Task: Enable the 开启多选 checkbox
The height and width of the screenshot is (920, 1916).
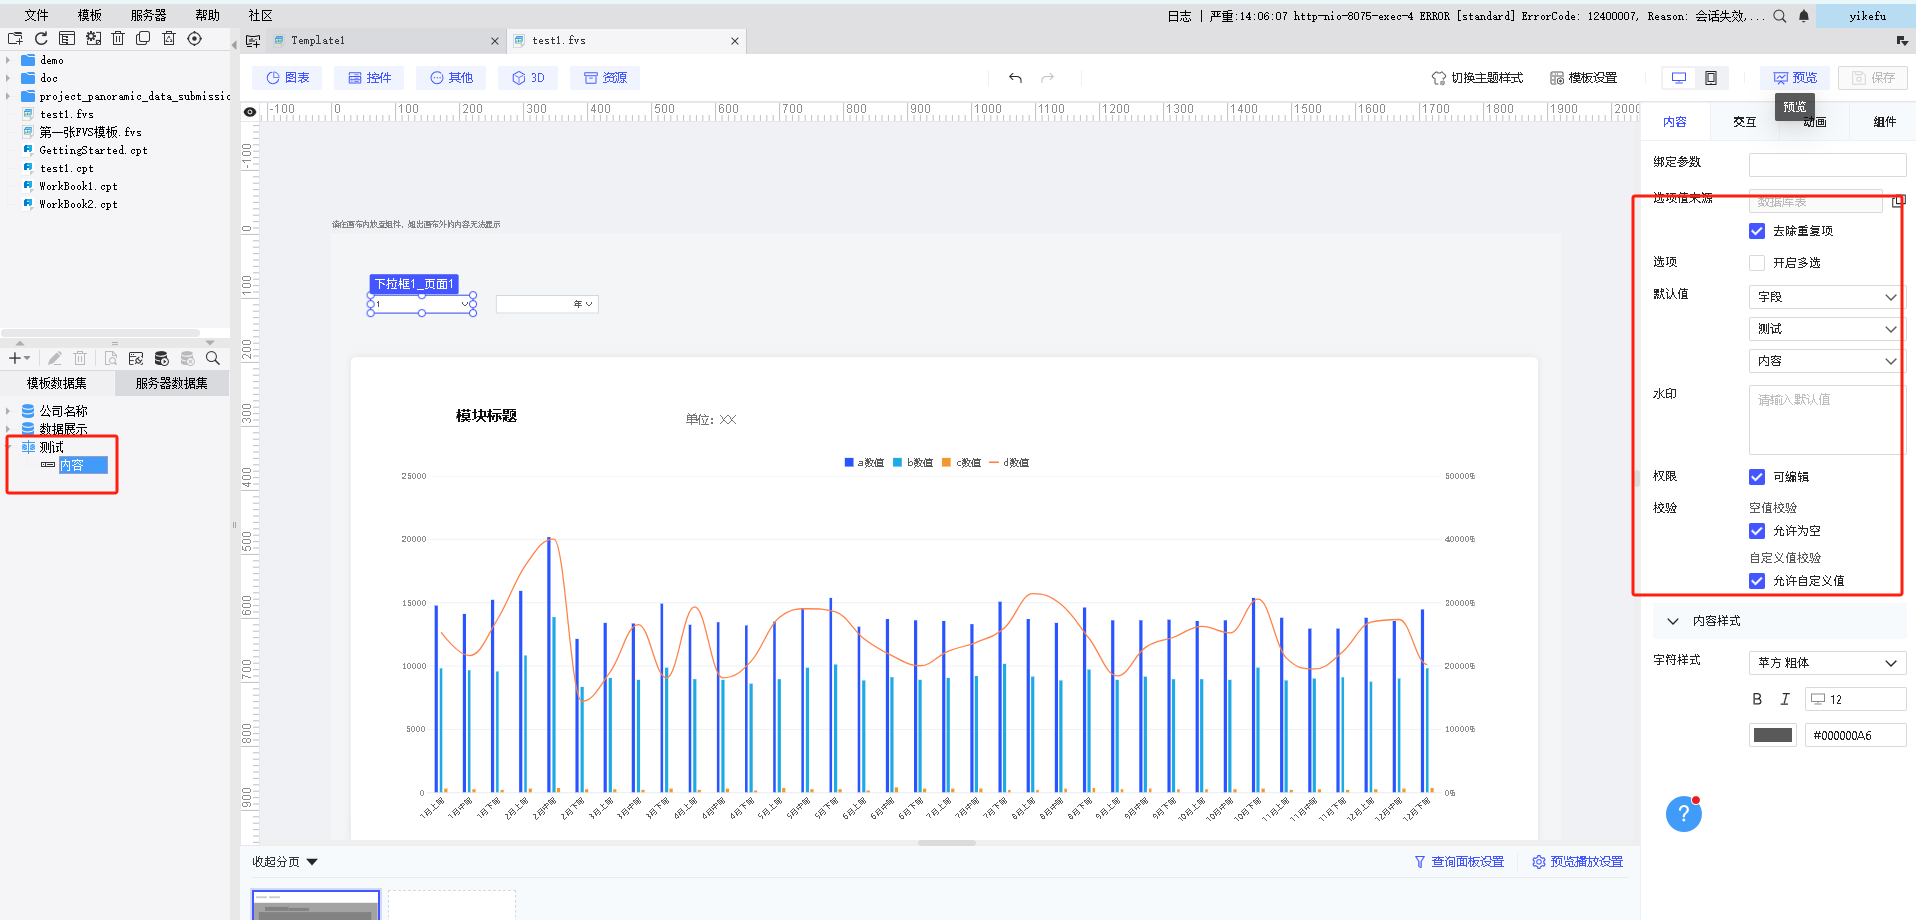Action: 1757,263
